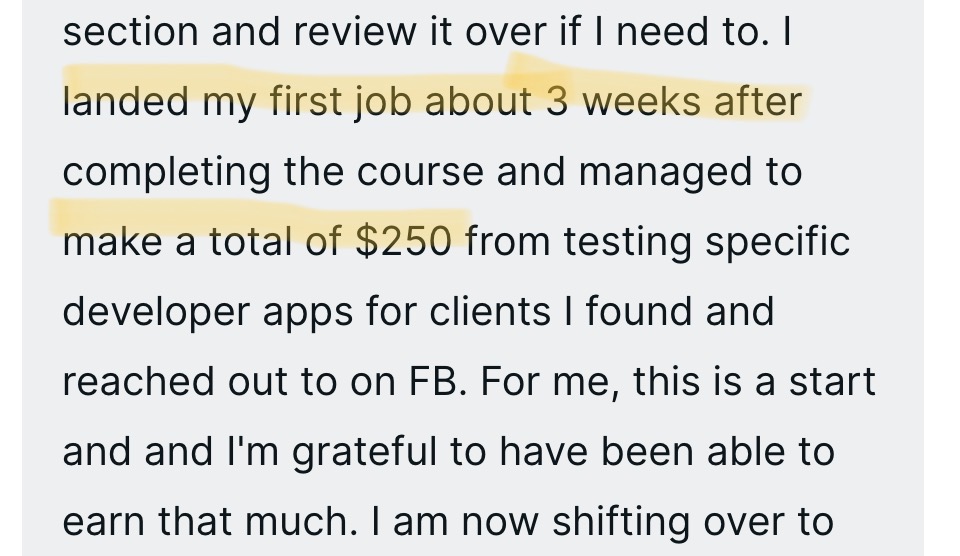Click the word "course"
The height and width of the screenshot is (556, 960).
point(408,172)
